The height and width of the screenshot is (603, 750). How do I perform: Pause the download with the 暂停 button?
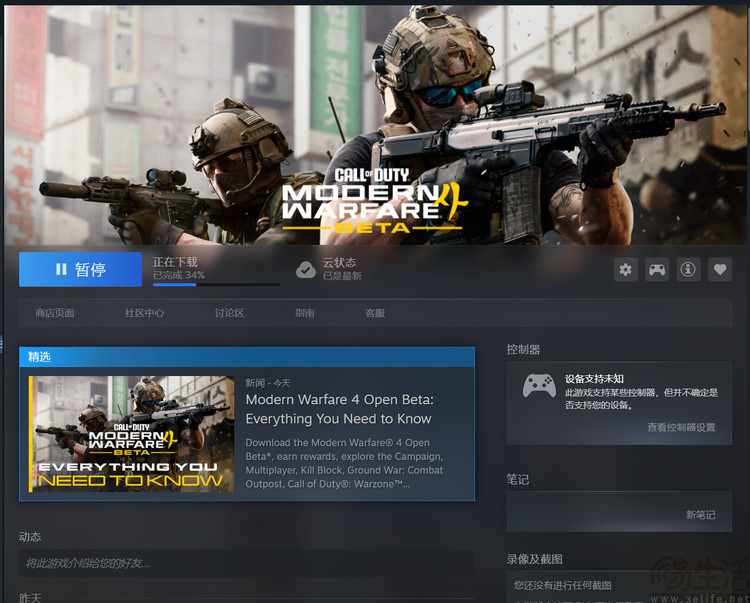coord(80,269)
